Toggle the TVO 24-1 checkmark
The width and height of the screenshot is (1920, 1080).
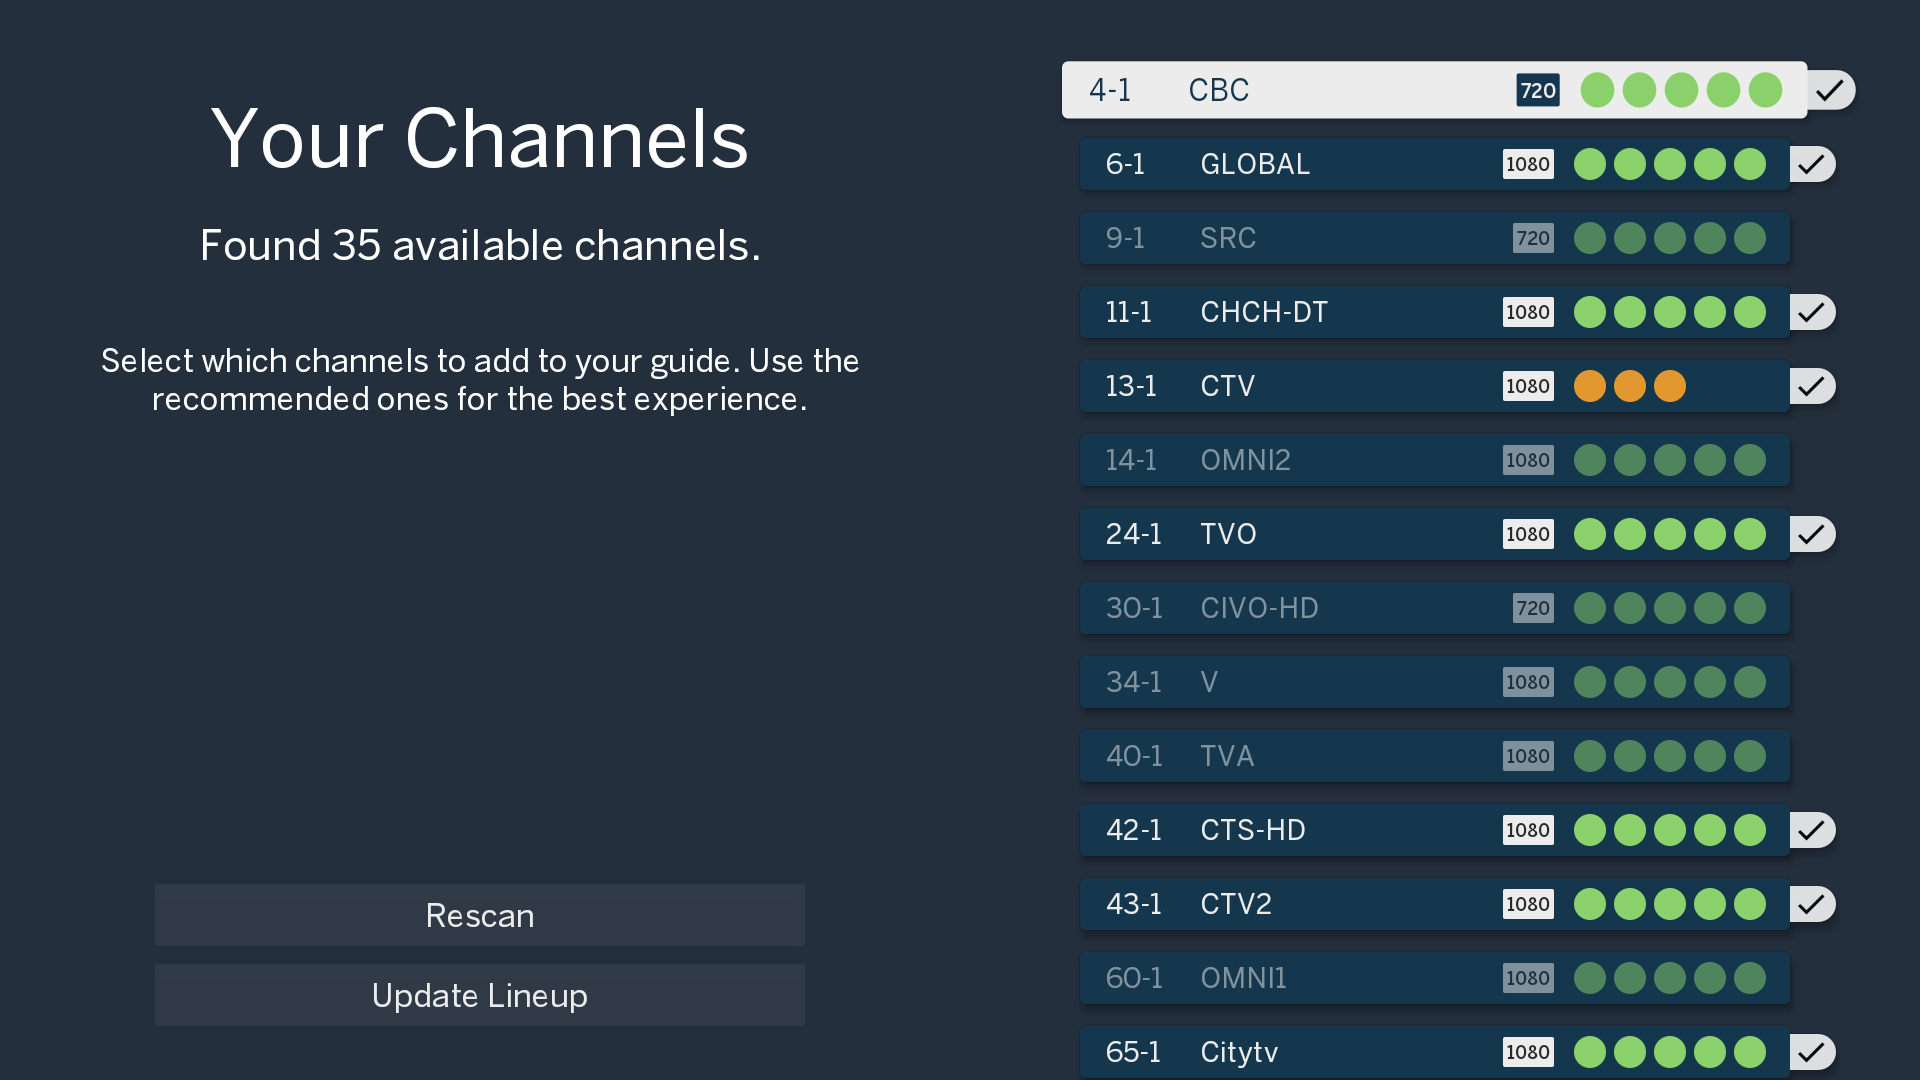pos(1812,534)
